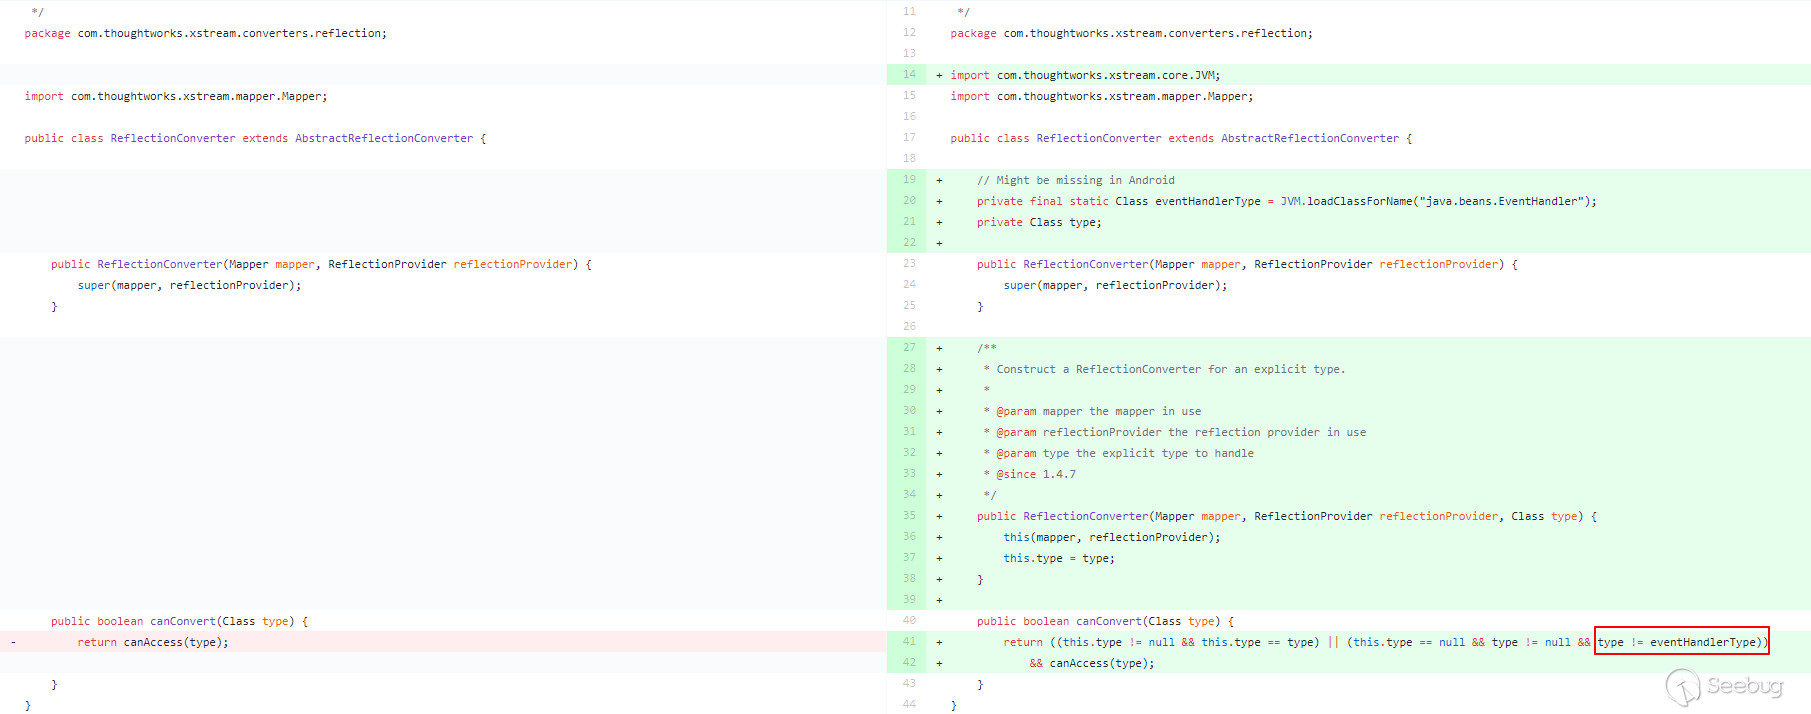Image resolution: width=1811 pixels, height=714 pixels.
Task: Click the plus marker on line 42
Action: pos(939,663)
